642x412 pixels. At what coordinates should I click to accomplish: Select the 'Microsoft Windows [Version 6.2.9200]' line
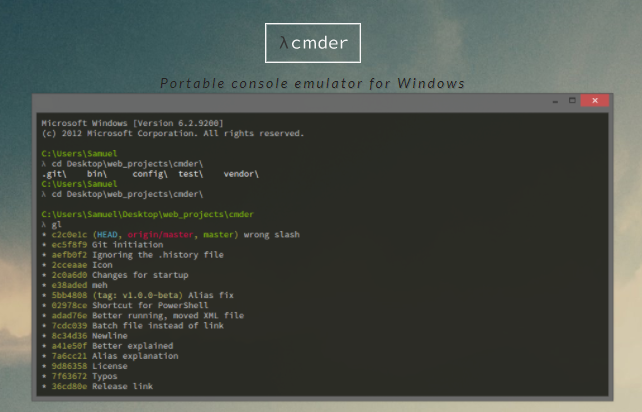[132, 123]
